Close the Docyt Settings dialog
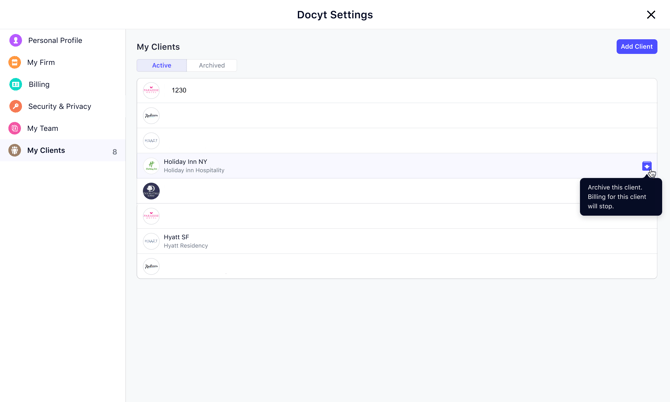The image size is (670, 402). pos(651,15)
